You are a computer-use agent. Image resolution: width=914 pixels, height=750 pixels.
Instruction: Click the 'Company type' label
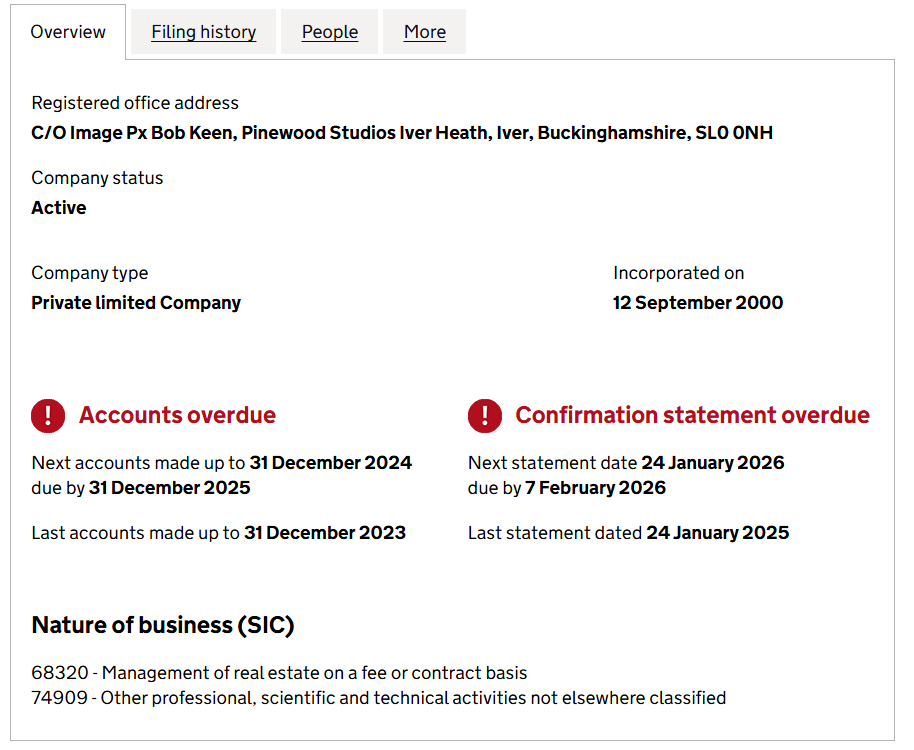[90, 273]
